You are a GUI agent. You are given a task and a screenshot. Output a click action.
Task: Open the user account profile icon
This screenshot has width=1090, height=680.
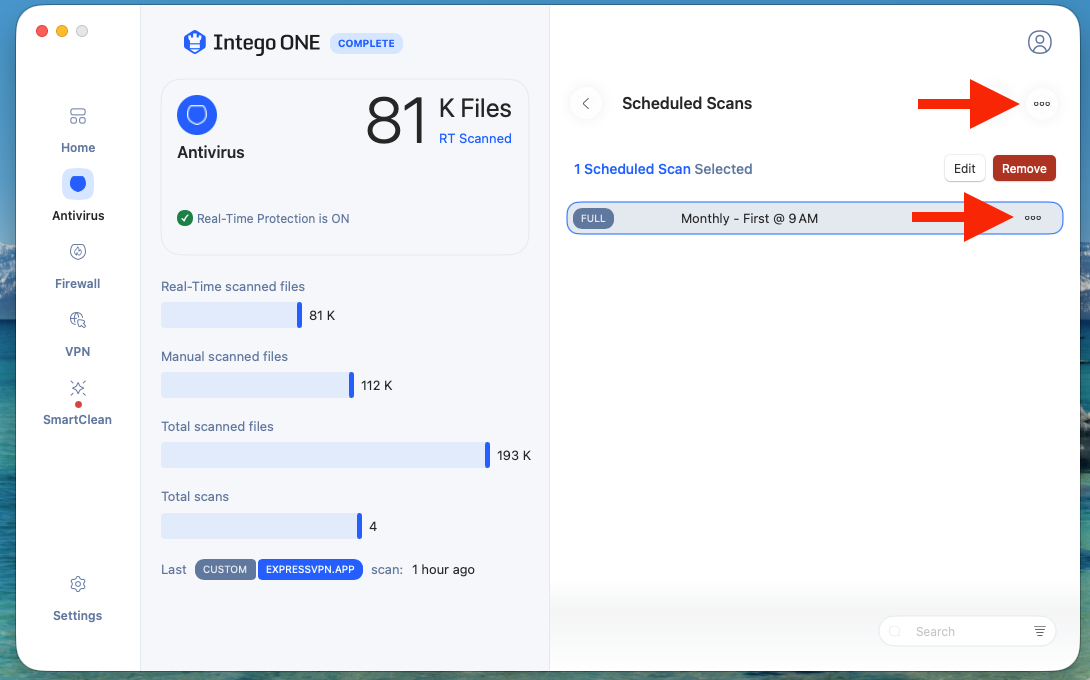1039,42
